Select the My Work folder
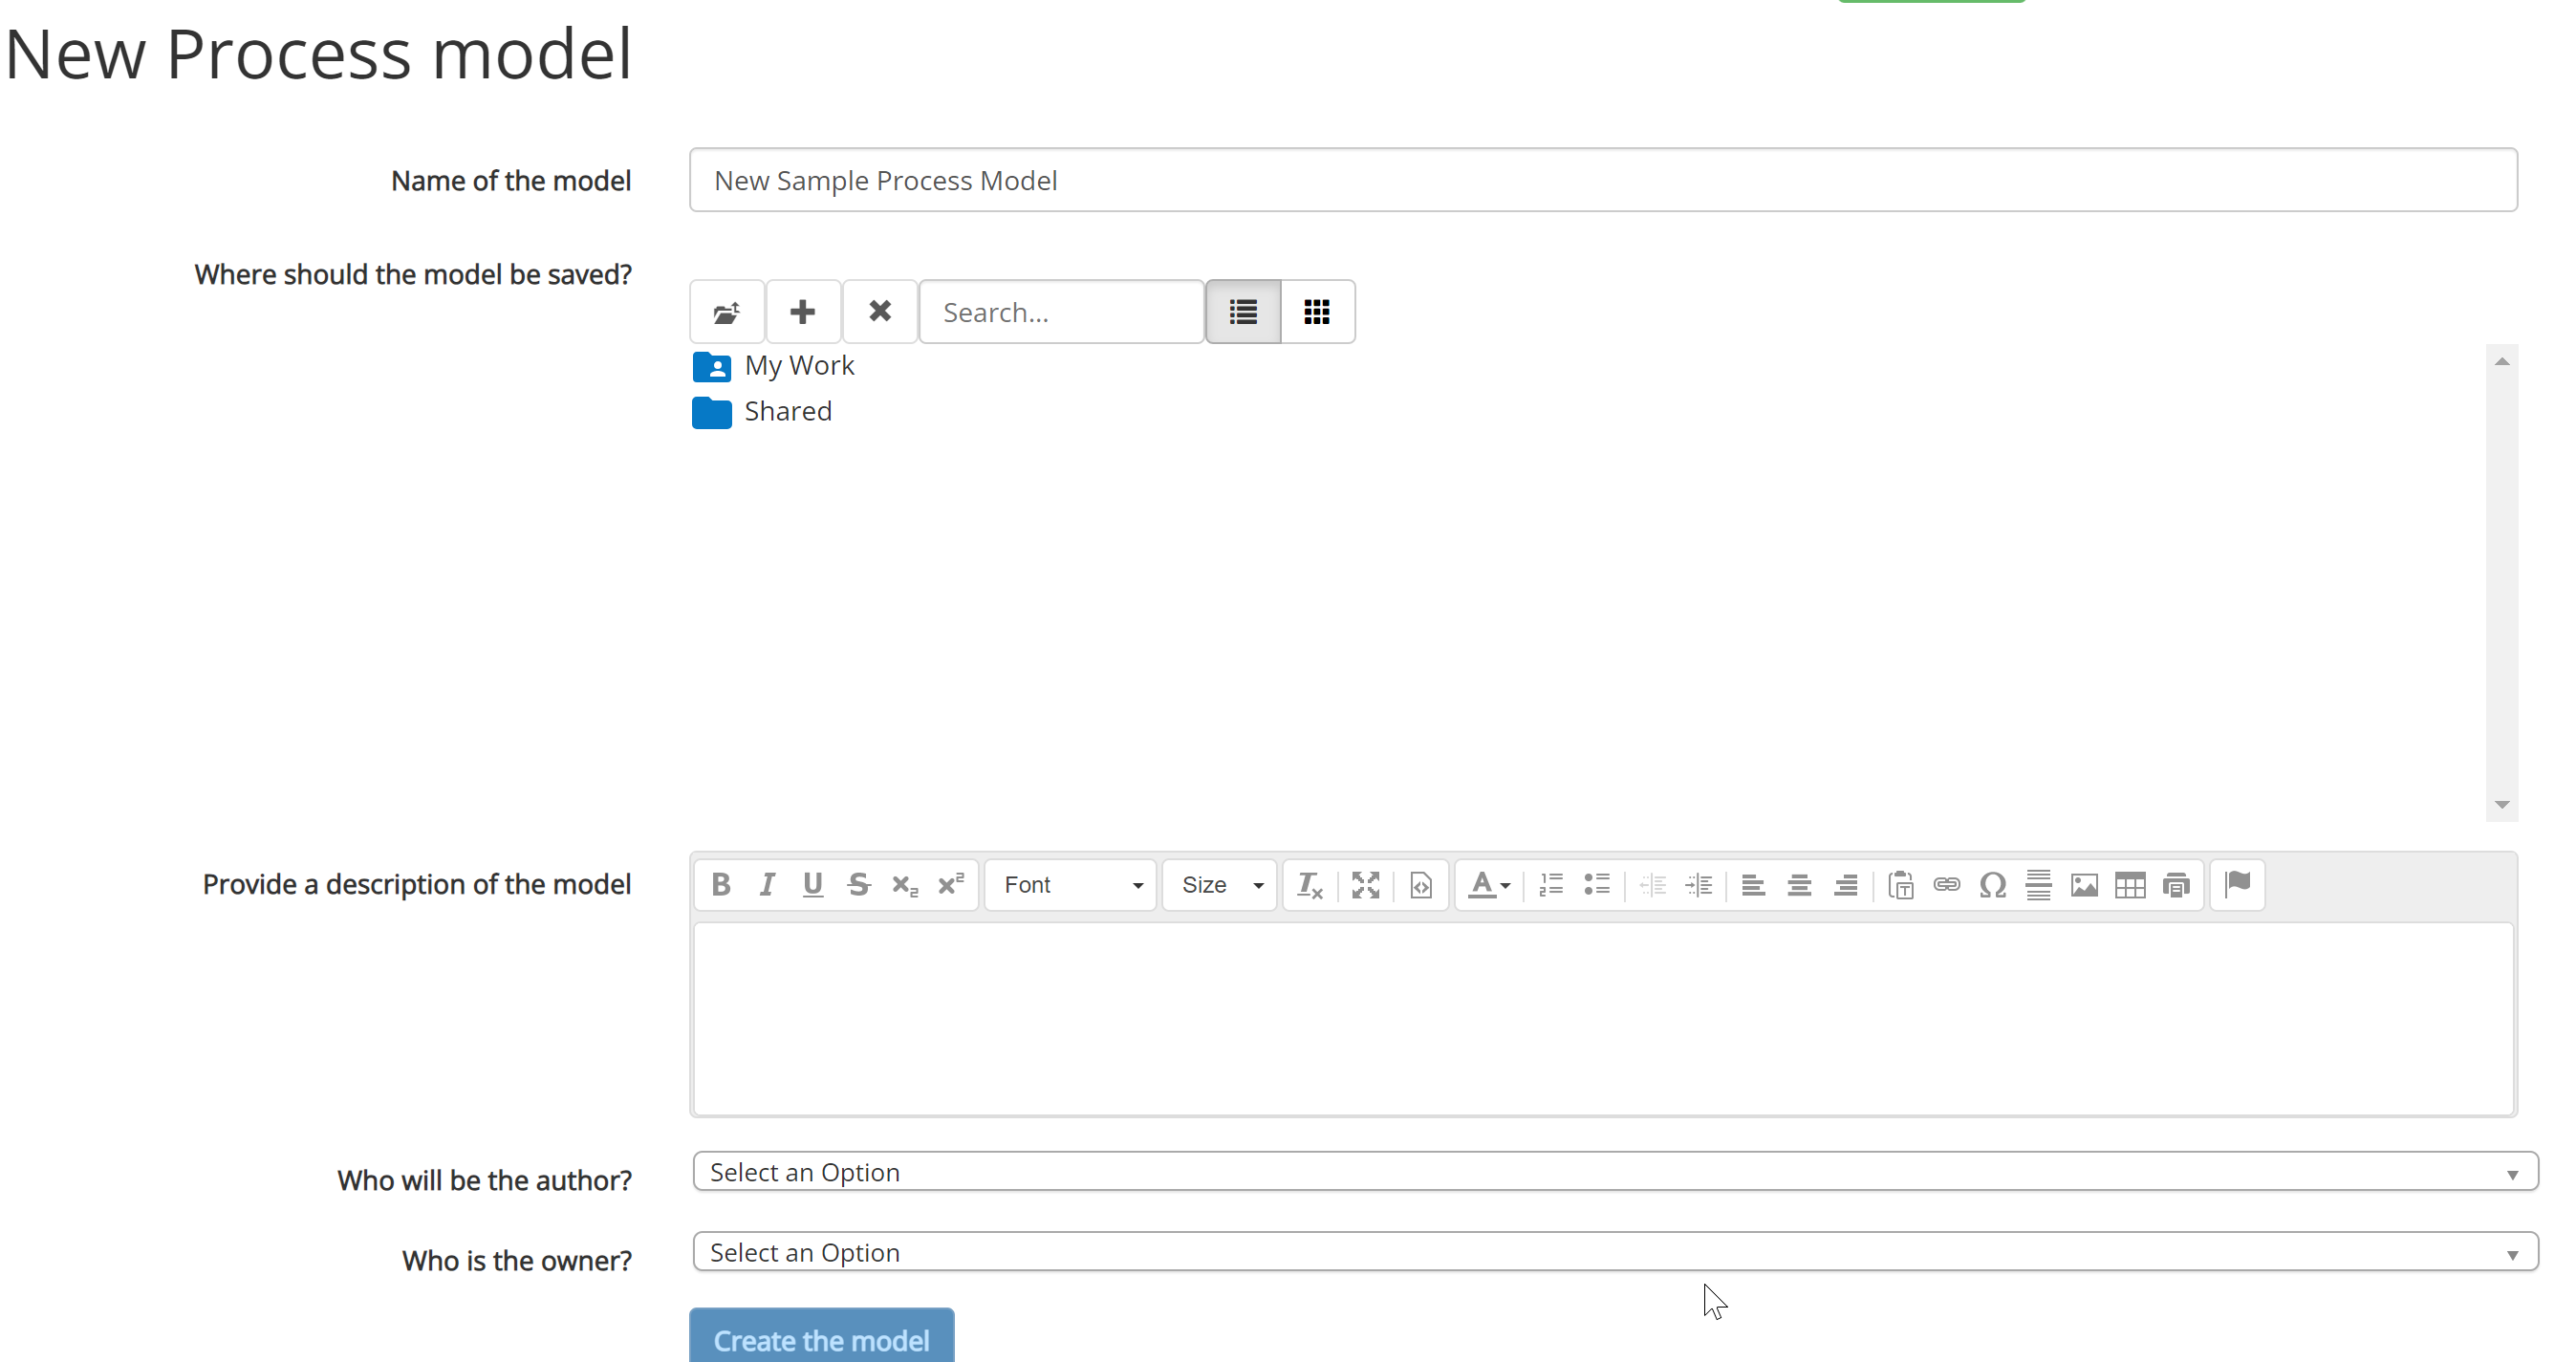The width and height of the screenshot is (2576, 1362). click(x=798, y=366)
